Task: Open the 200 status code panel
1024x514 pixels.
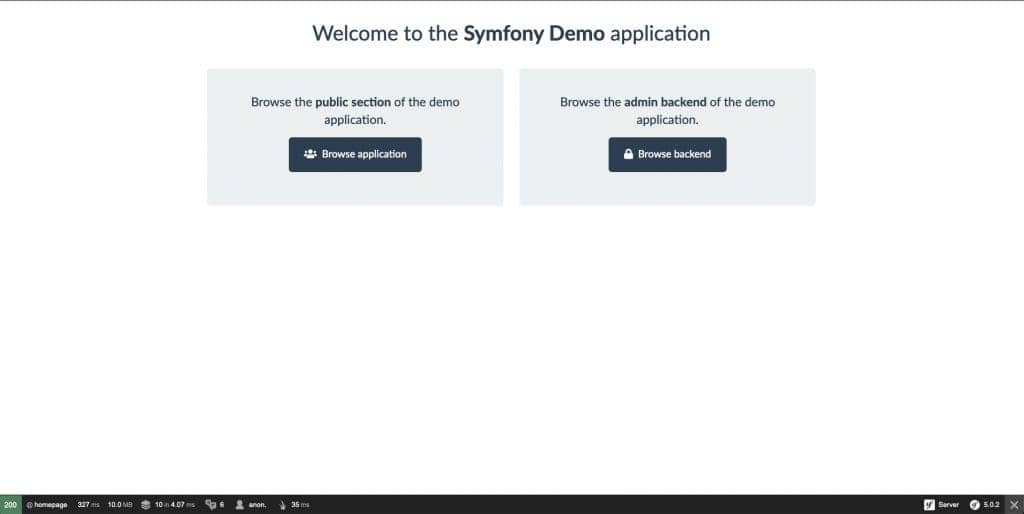Action: point(10,505)
